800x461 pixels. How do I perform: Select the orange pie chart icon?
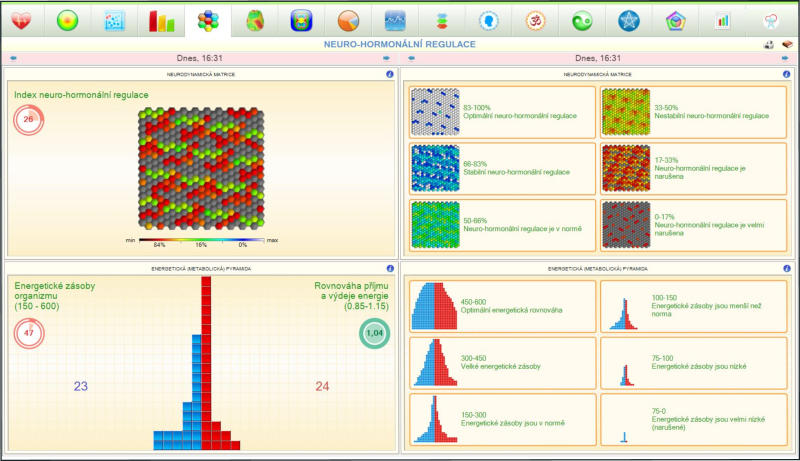pyautogui.click(x=348, y=20)
